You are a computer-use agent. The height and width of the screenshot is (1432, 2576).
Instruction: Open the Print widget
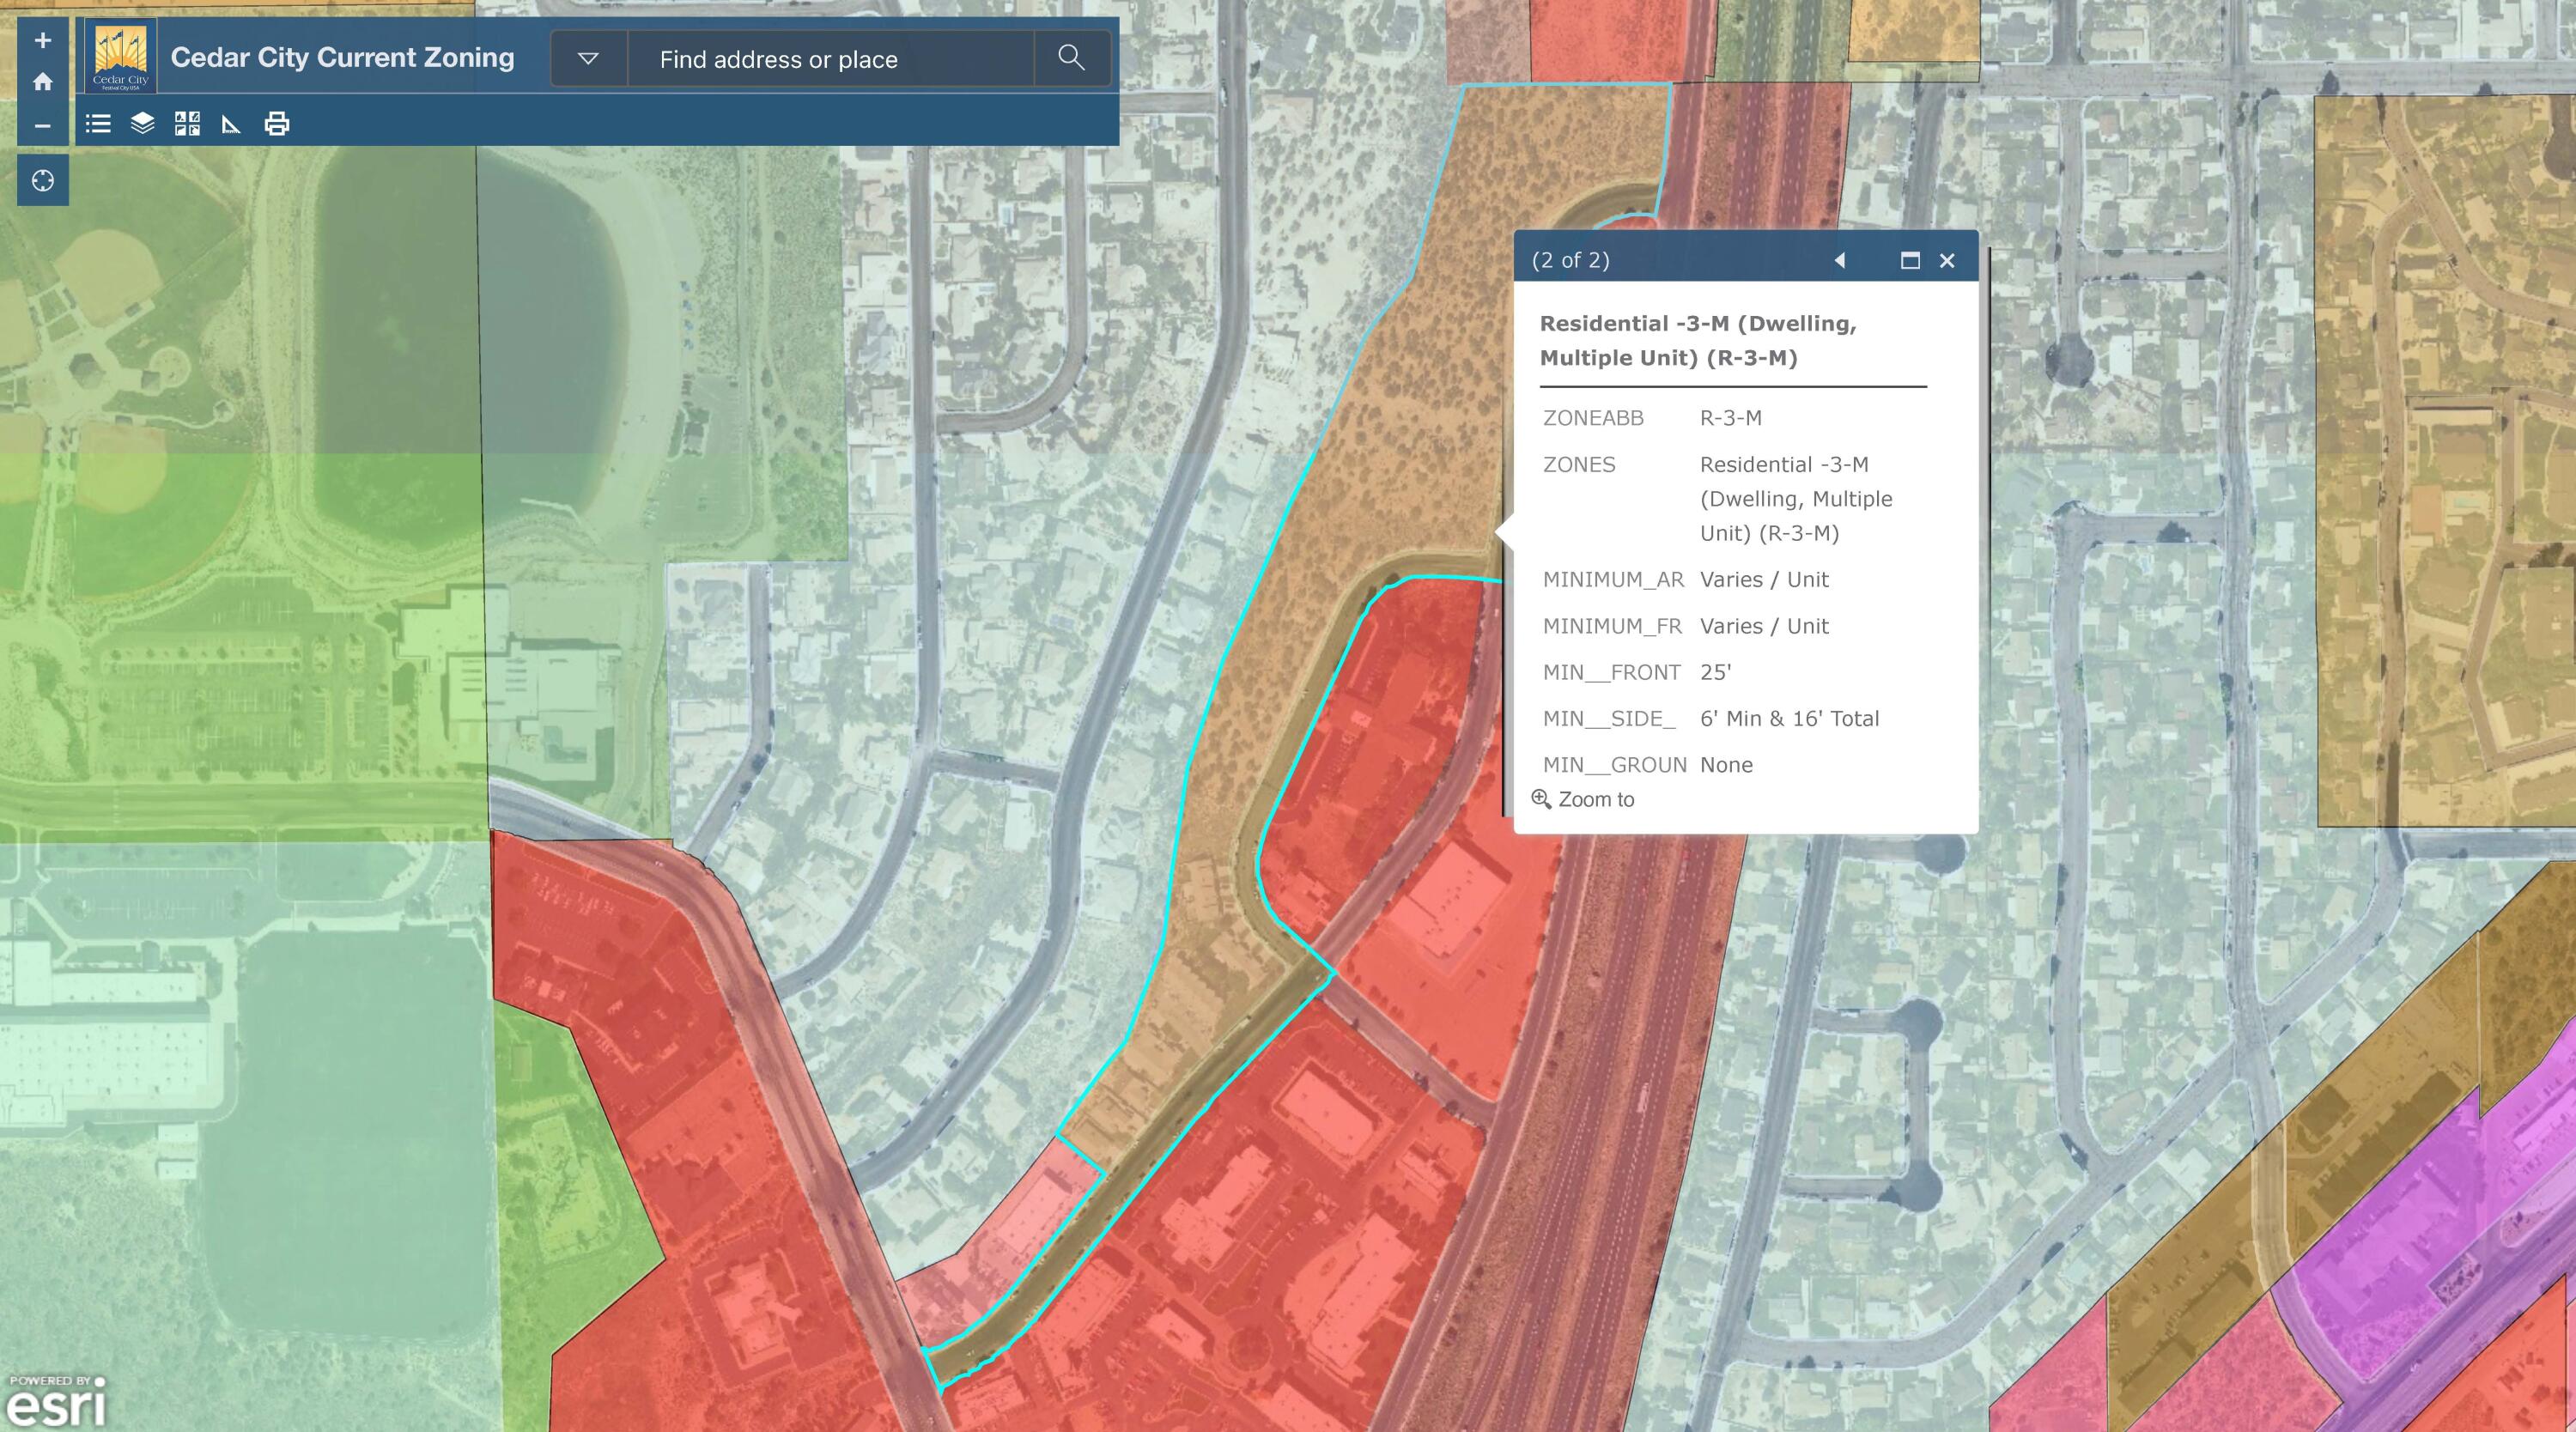pyautogui.click(x=277, y=124)
